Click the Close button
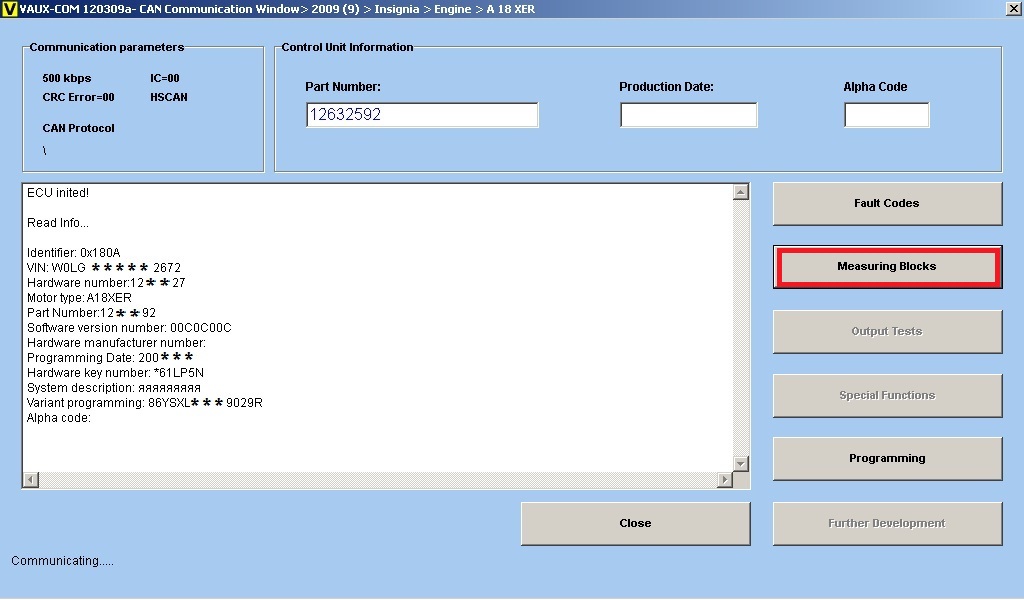 (x=635, y=524)
